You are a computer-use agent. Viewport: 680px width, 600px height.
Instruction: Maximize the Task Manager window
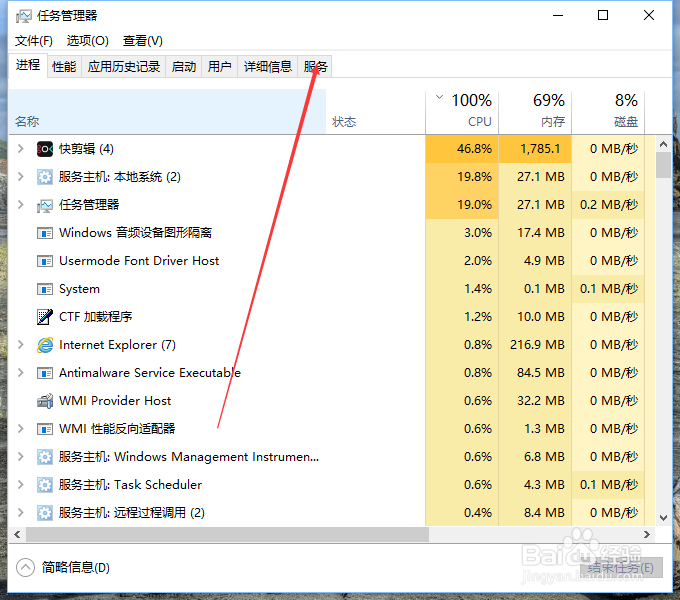click(603, 16)
